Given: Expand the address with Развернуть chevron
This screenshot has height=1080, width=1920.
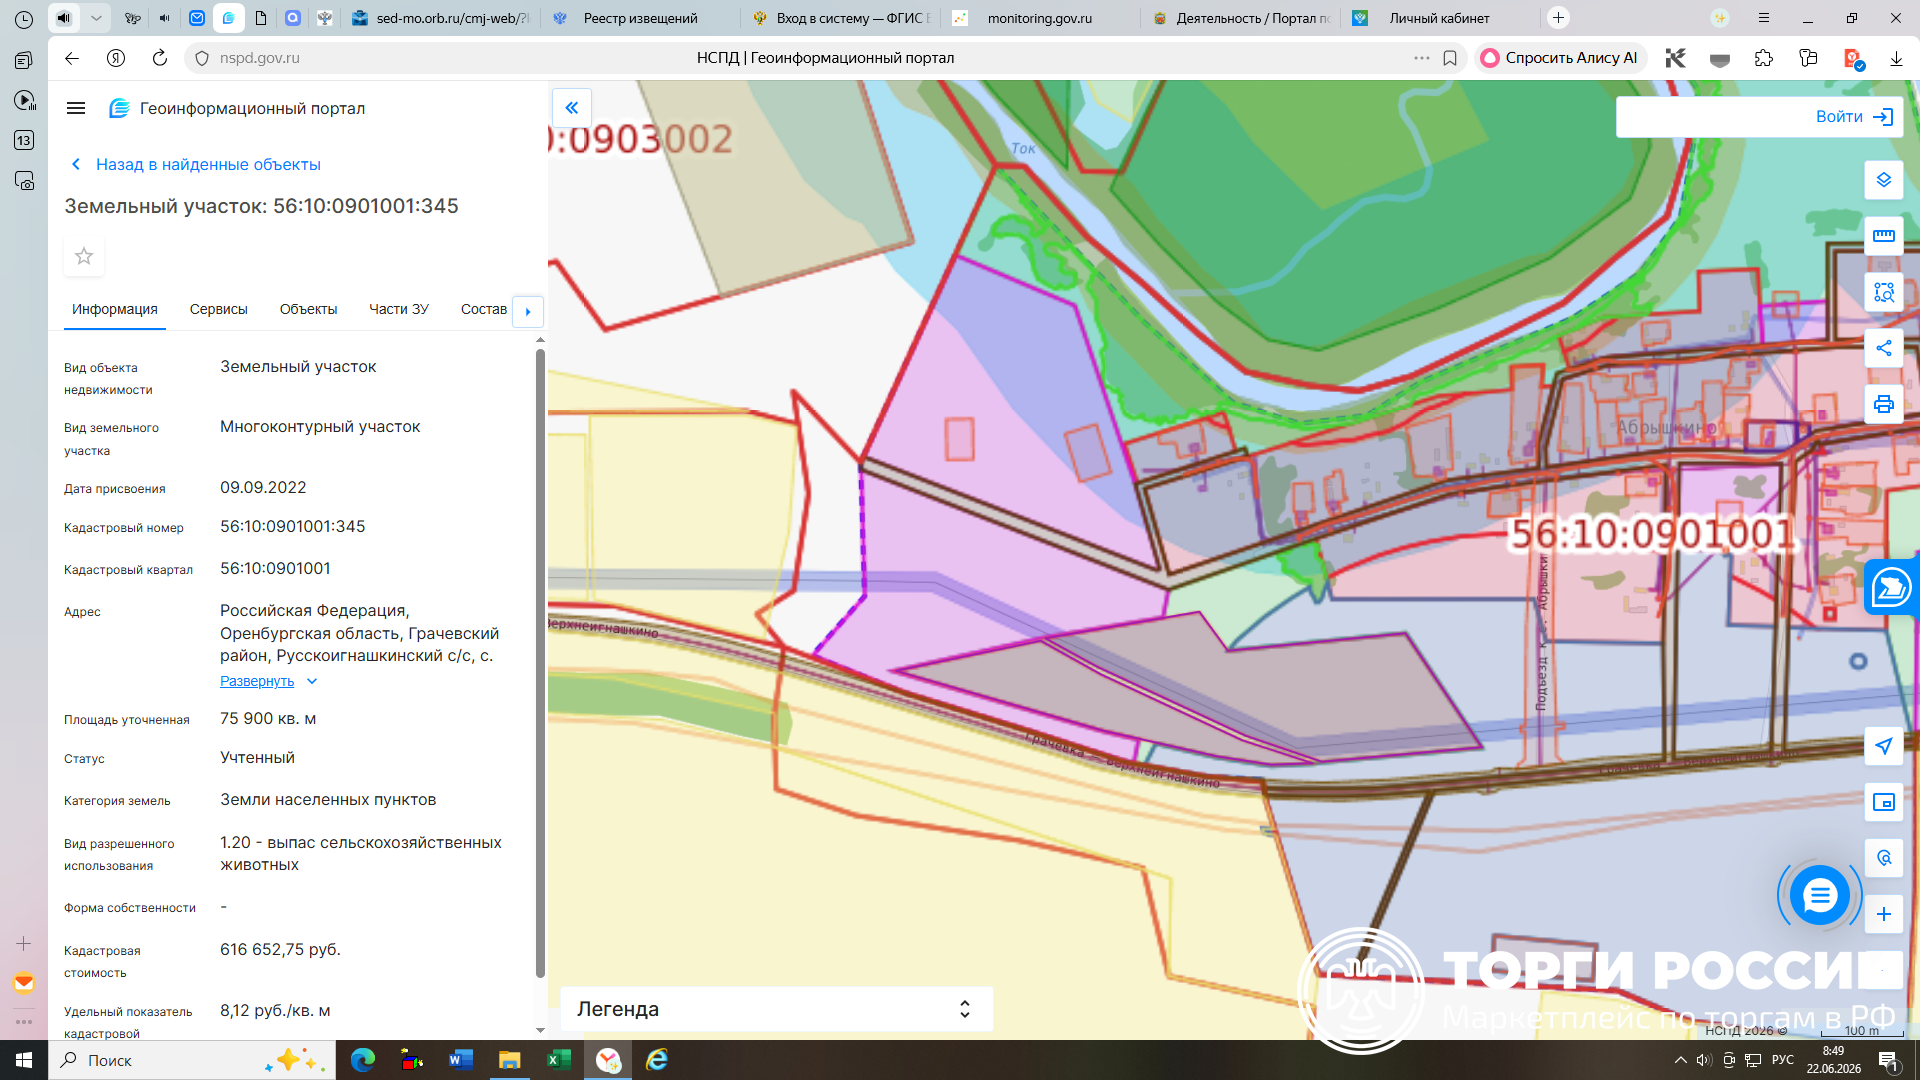Looking at the screenshot, I should [312, 681].
